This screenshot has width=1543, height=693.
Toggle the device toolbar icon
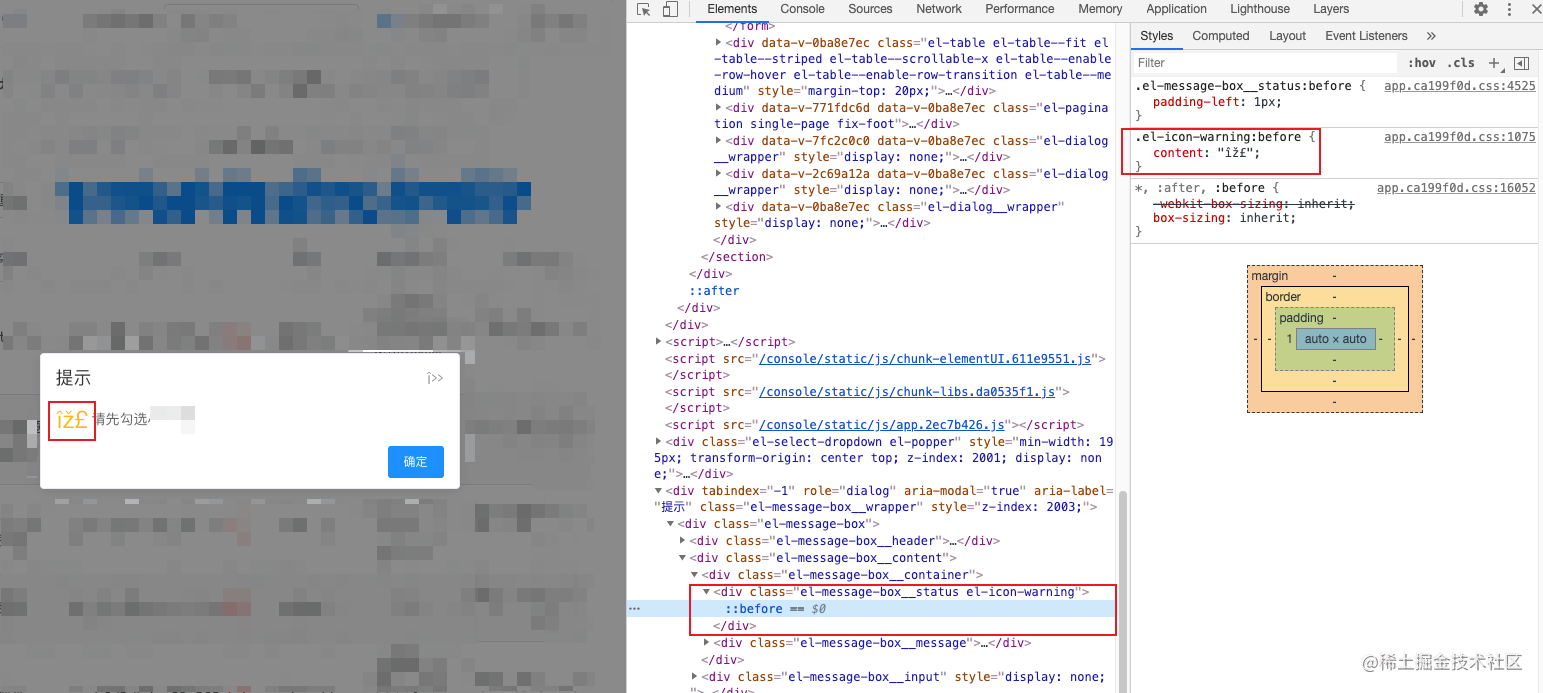click(x=670, y=9)
